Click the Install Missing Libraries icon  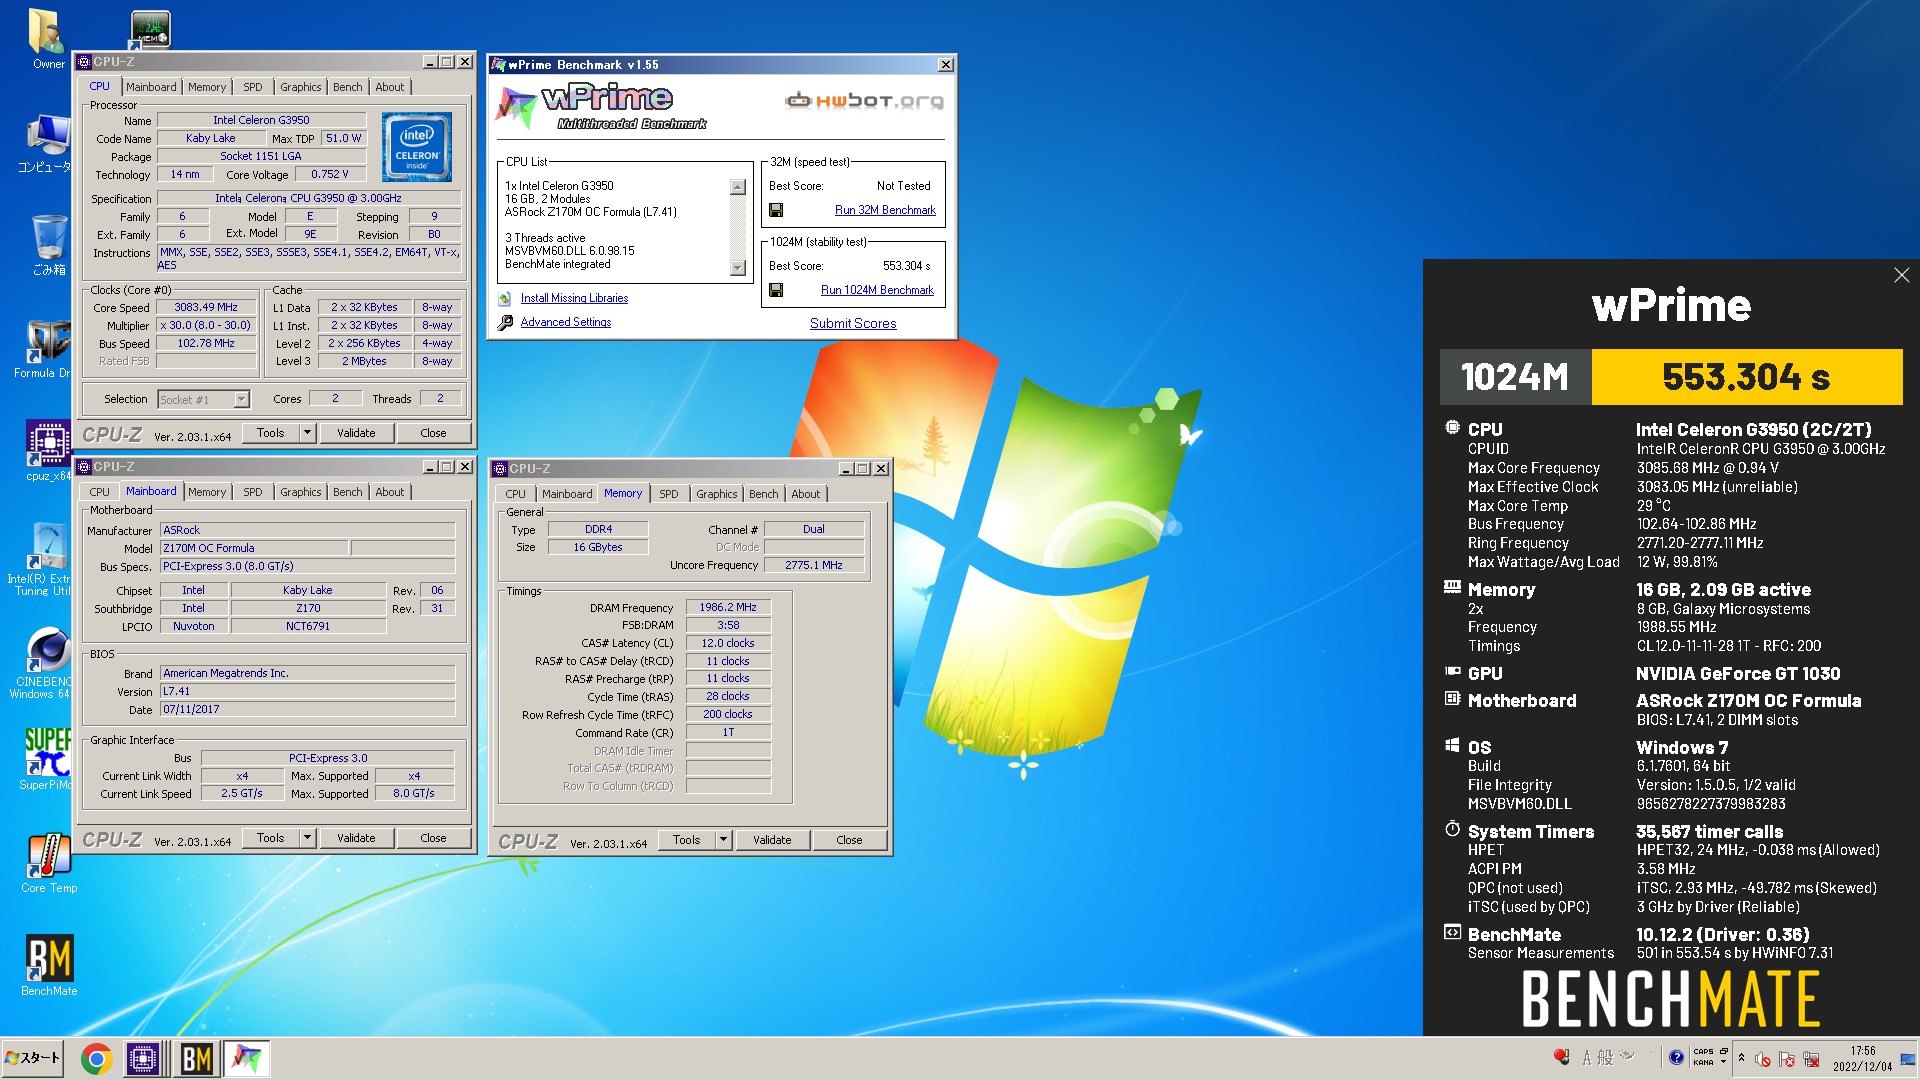click(x=506, y=298)
